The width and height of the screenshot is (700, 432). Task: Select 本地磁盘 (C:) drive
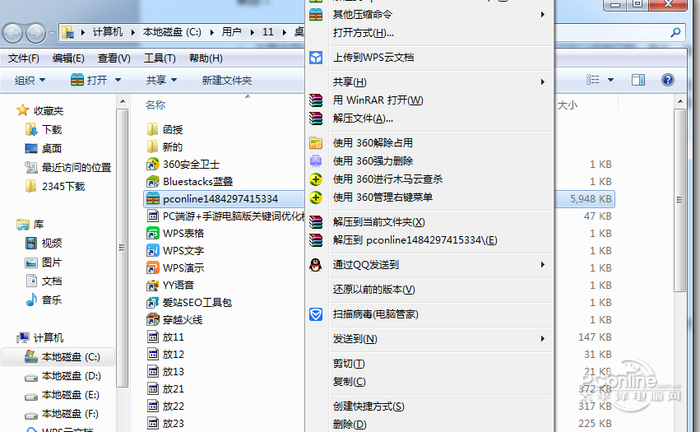click(62, 357)
